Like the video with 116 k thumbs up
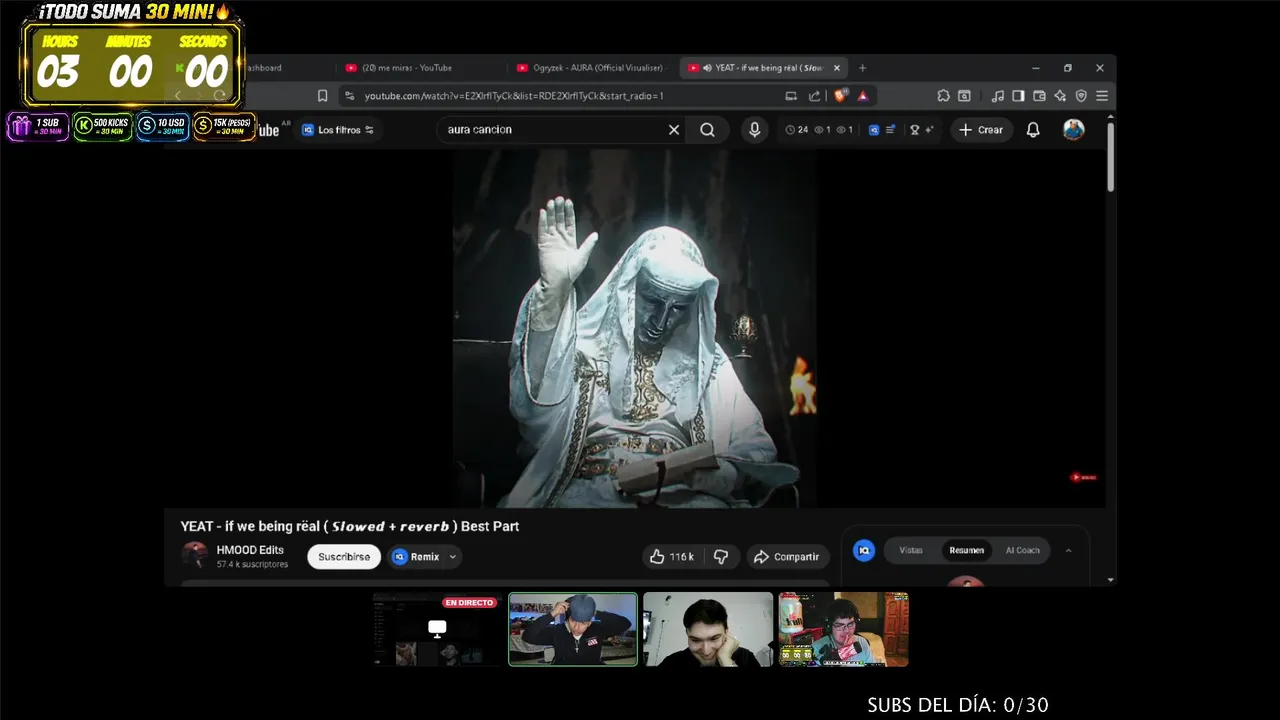The image size is (1280, 720). (672, 557)
